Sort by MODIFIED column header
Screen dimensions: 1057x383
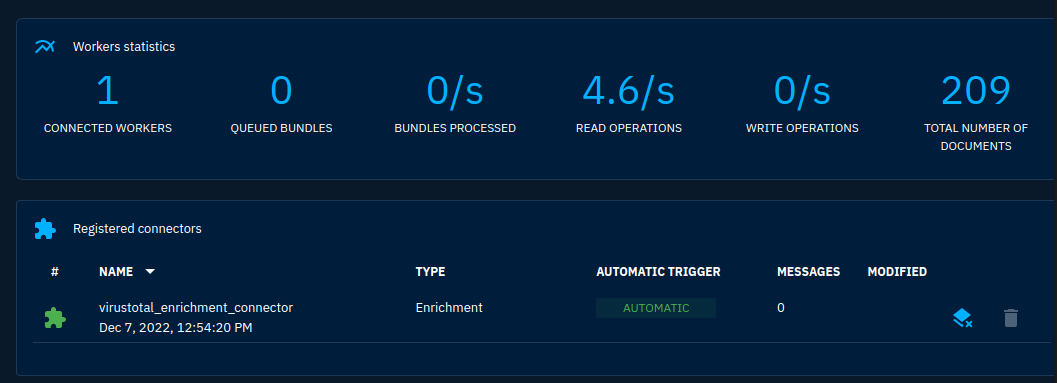(x=897, y=272)
